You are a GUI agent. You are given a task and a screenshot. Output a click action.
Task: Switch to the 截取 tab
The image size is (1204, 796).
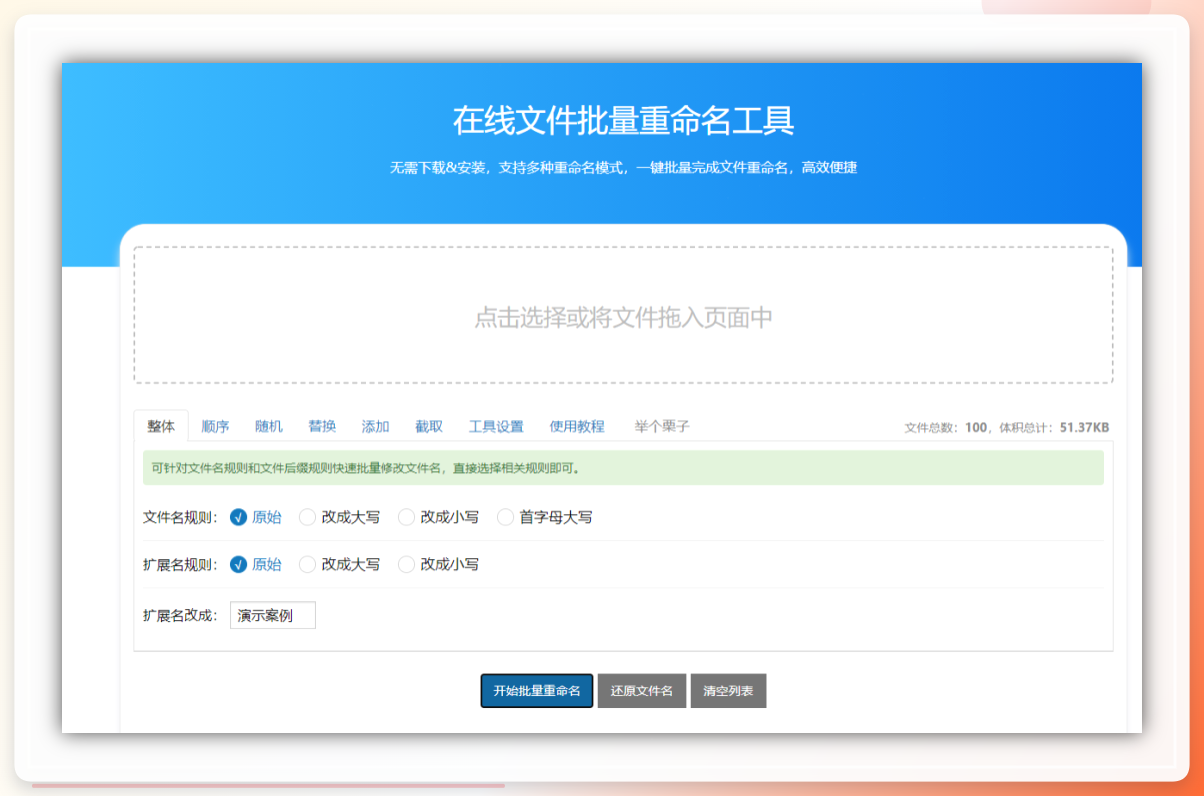[x=429, y=426]
